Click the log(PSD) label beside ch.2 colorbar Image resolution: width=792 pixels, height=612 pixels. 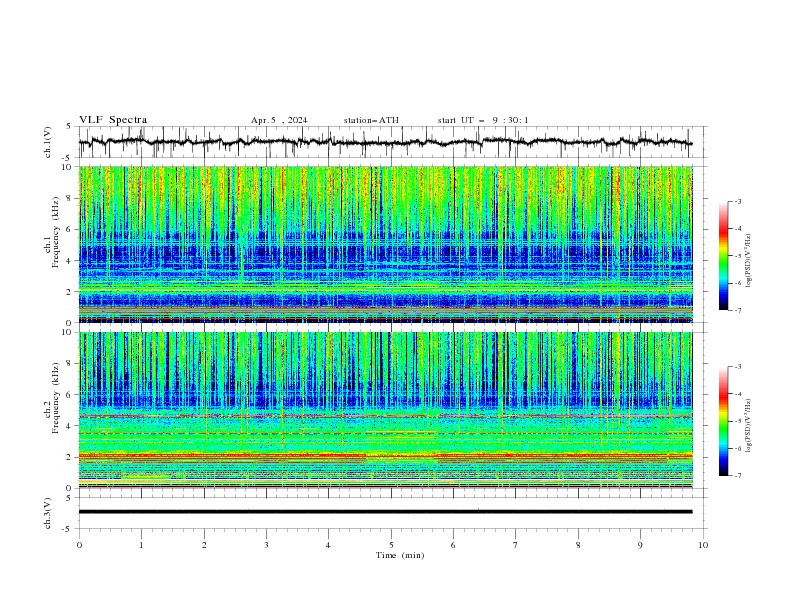[x=748, y=425]
